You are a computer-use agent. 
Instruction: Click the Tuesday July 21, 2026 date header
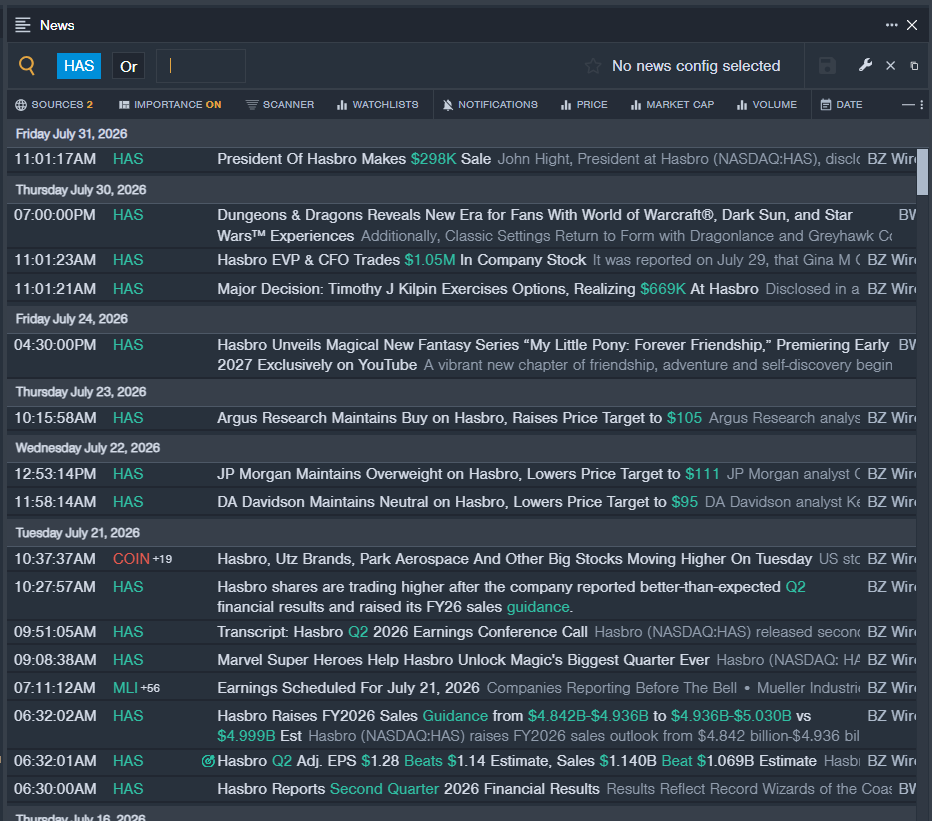[77, 533]
